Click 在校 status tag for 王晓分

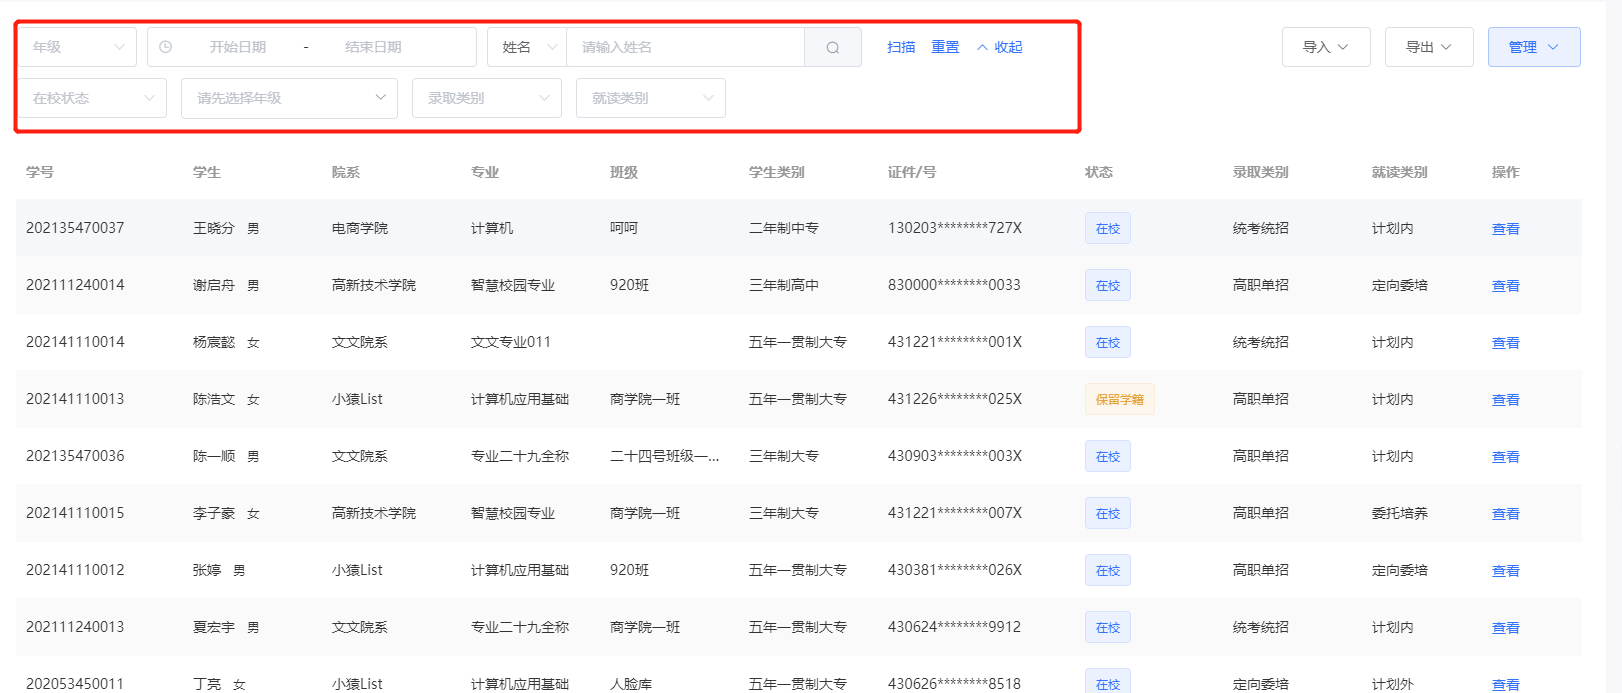(x=1108, y=229)
